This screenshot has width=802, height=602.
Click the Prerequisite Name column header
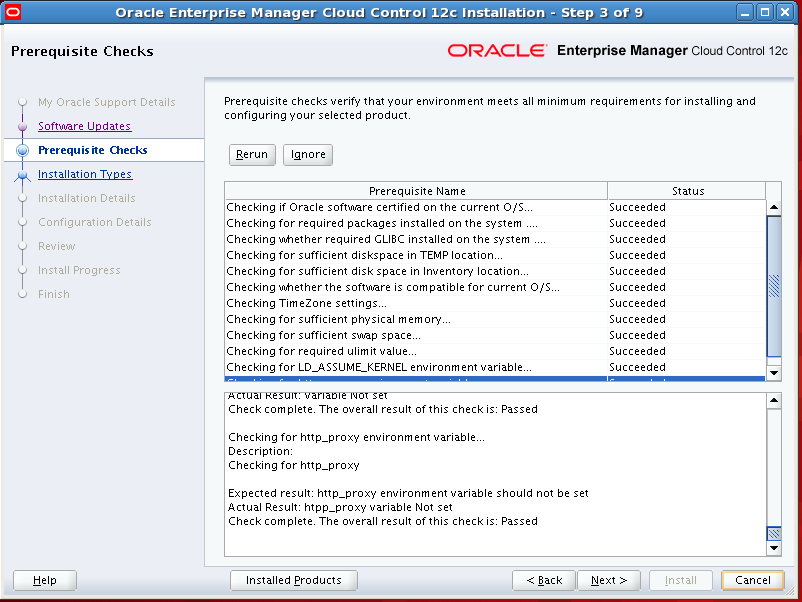coord(416,191)
